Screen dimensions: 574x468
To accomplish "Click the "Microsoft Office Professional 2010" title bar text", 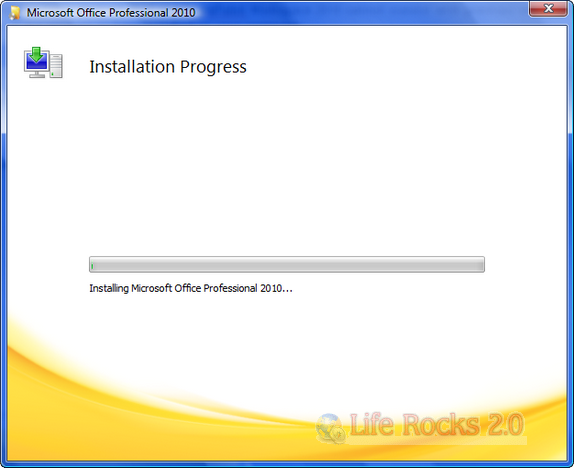I will tap(111, 13).
